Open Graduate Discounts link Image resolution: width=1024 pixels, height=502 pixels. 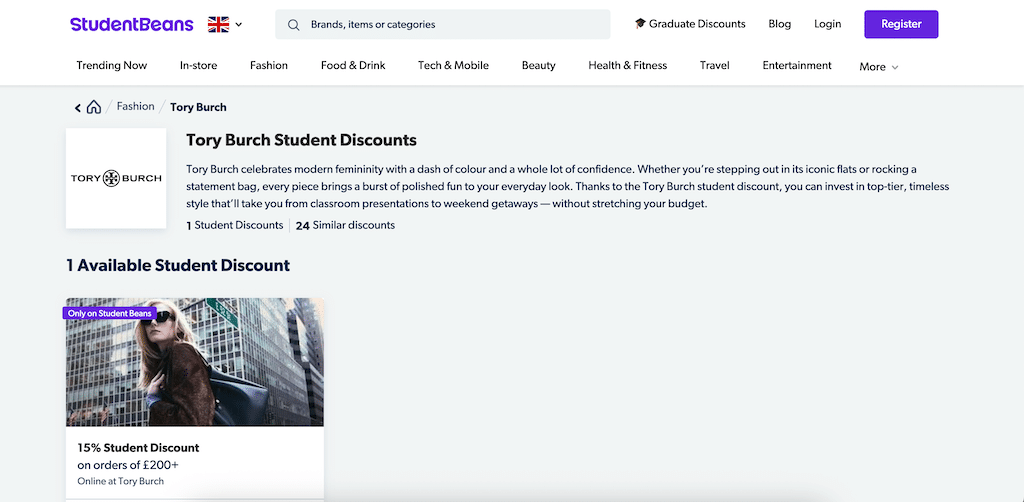[x=690, y=24]
